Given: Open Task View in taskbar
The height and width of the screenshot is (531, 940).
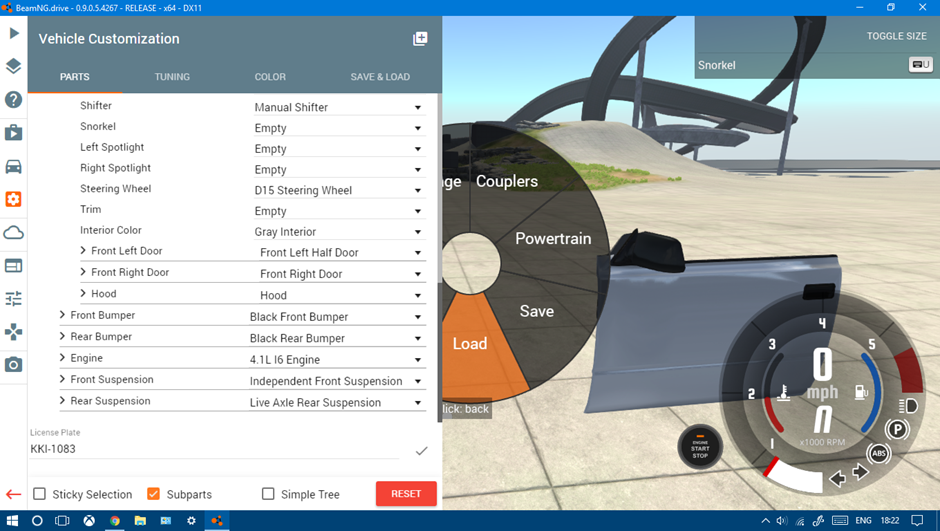Looking at the screenshot, I should 62,521.
